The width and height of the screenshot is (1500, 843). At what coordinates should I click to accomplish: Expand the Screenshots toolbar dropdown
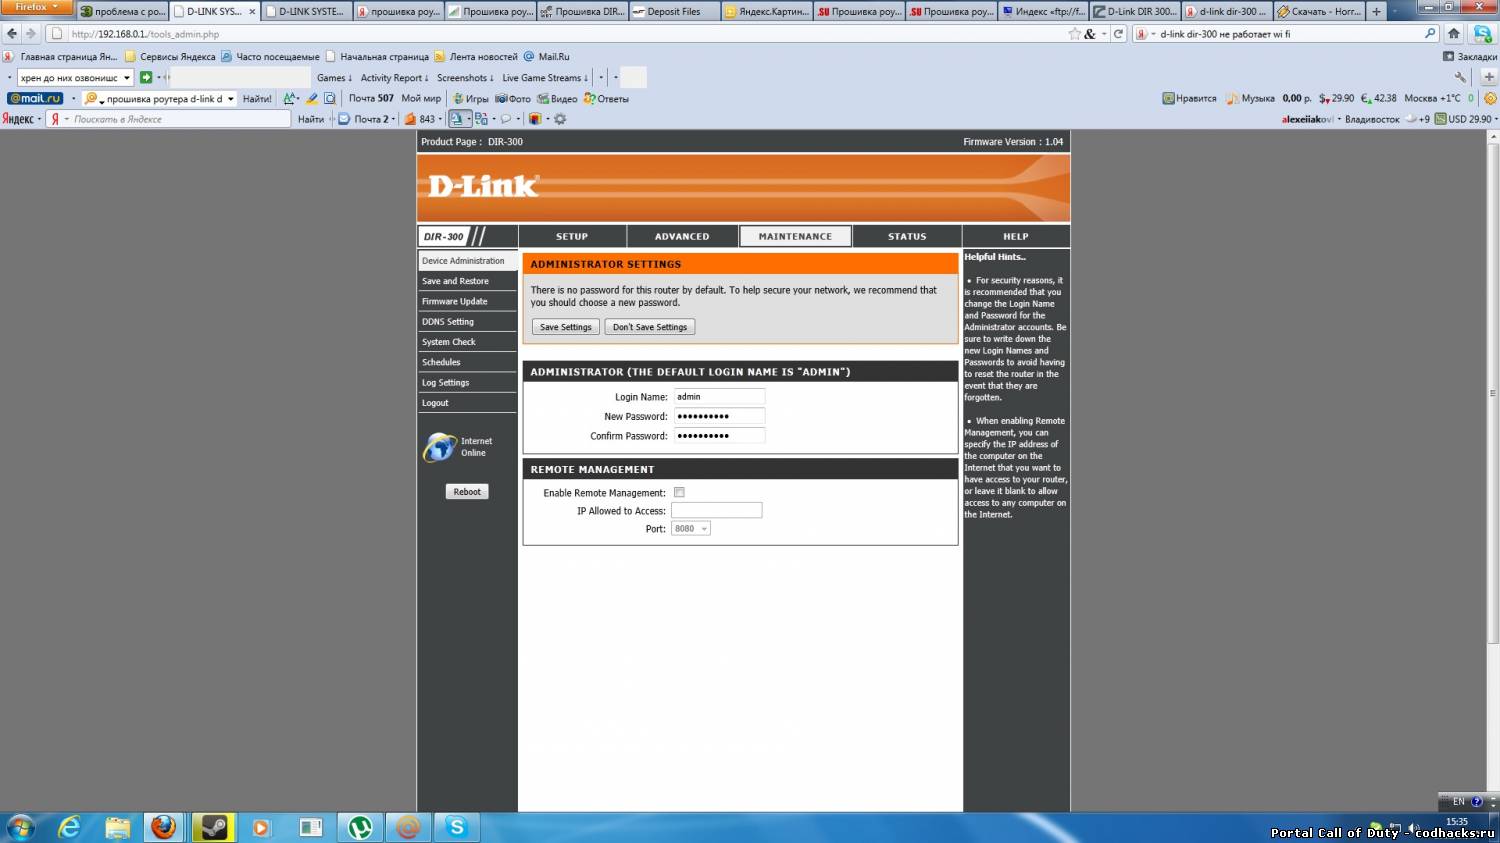(x=465, y=78)
